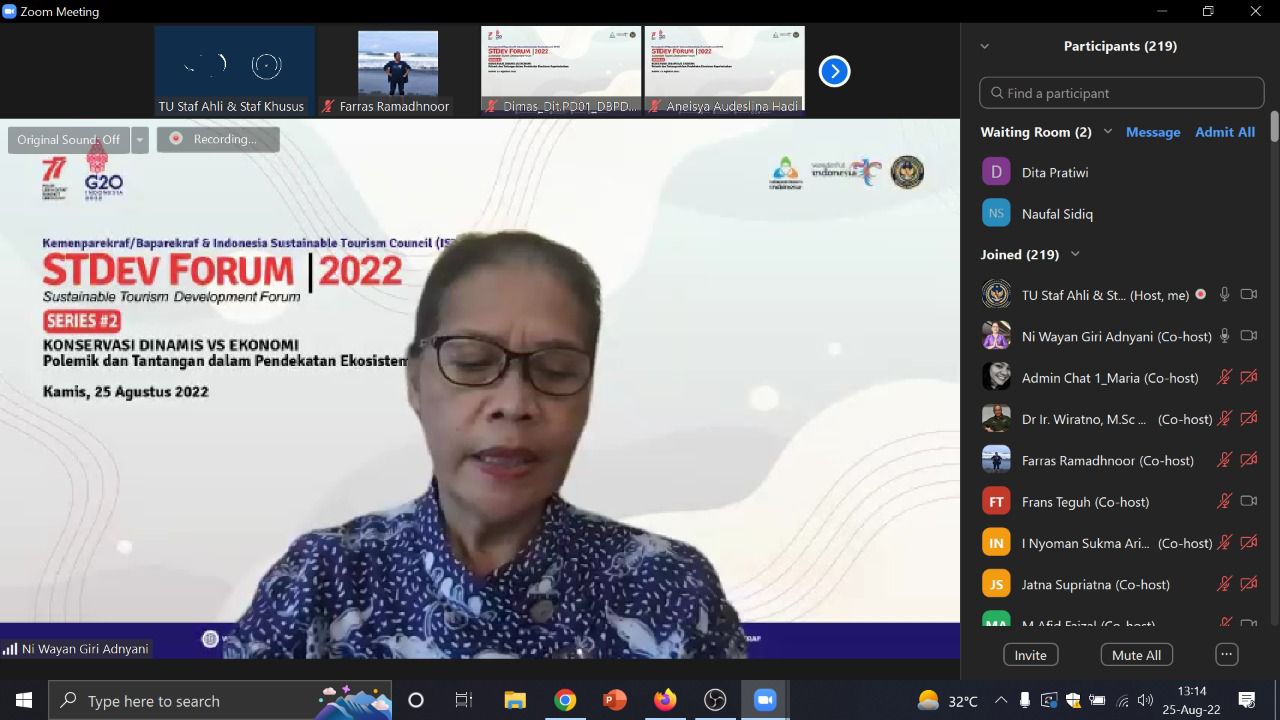Click video camera icon for TU Staf Ahli host
This screenshot has width=1280, height=720.
coord(1248,295)
